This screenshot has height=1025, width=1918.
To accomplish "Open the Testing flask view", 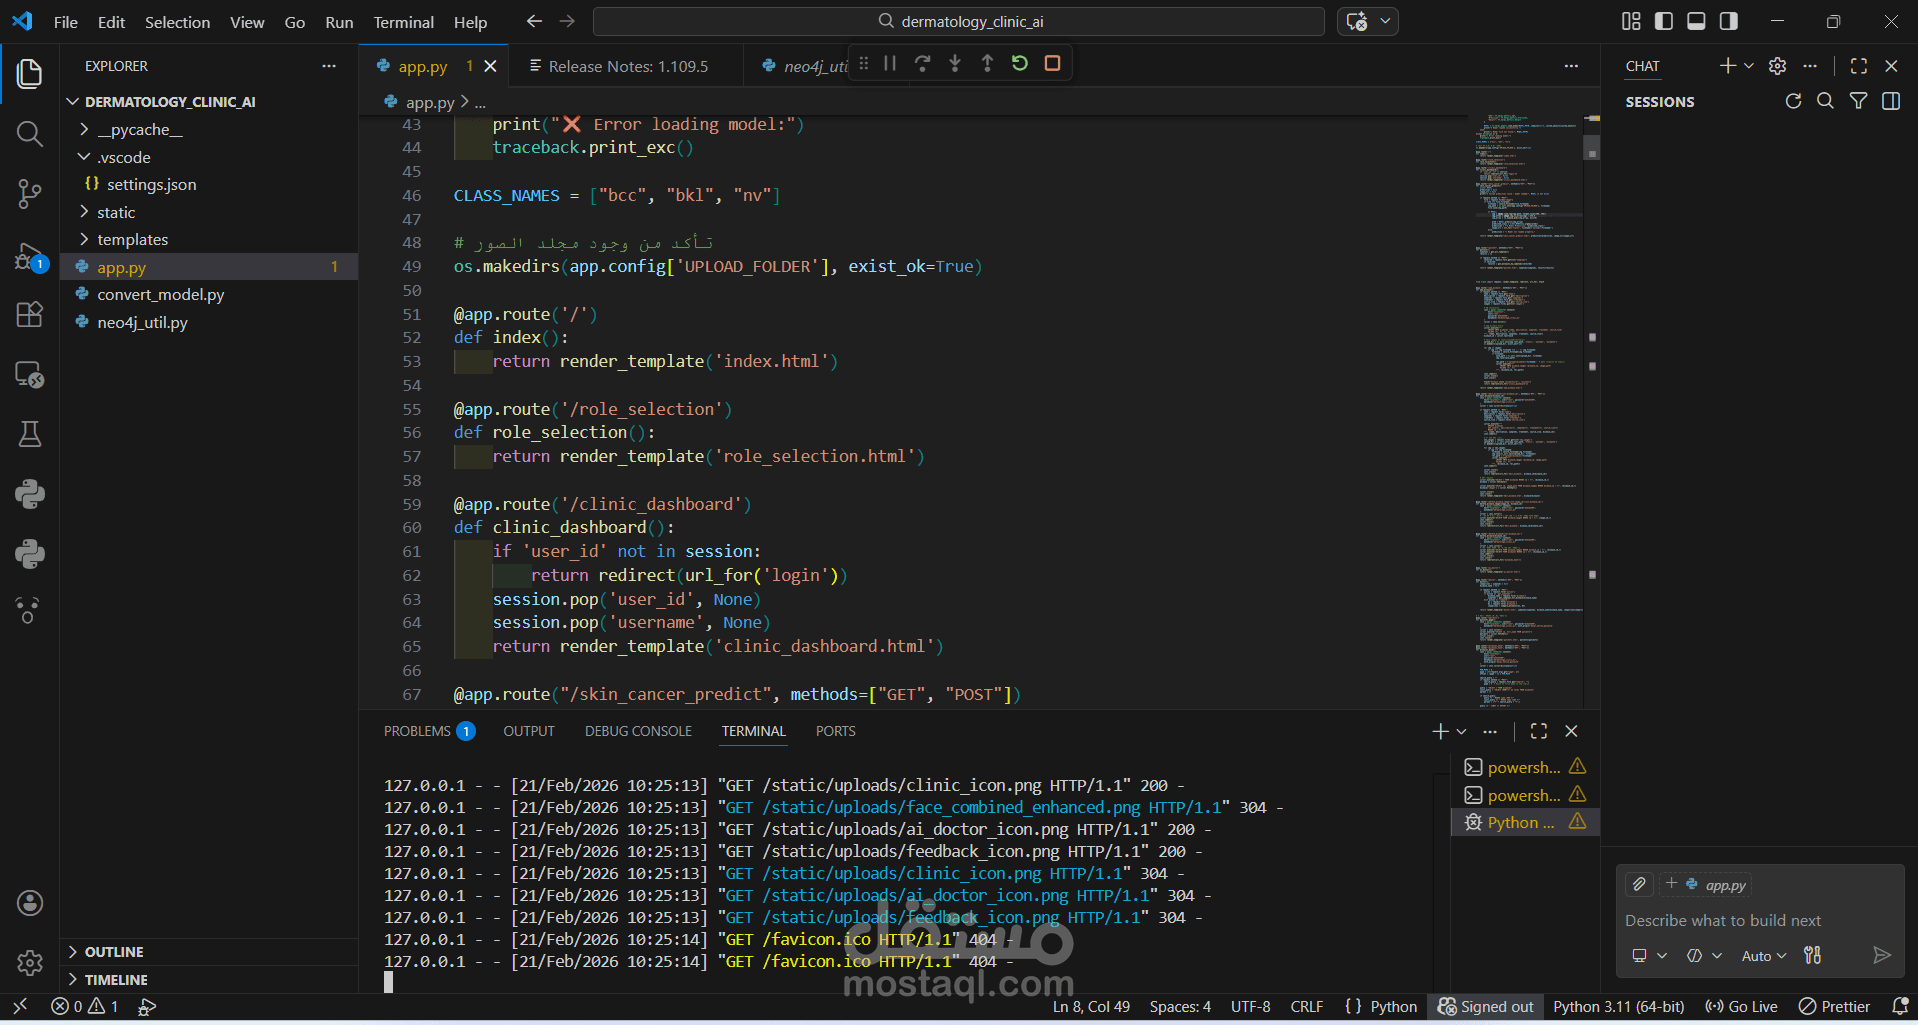I will point(29,434).
